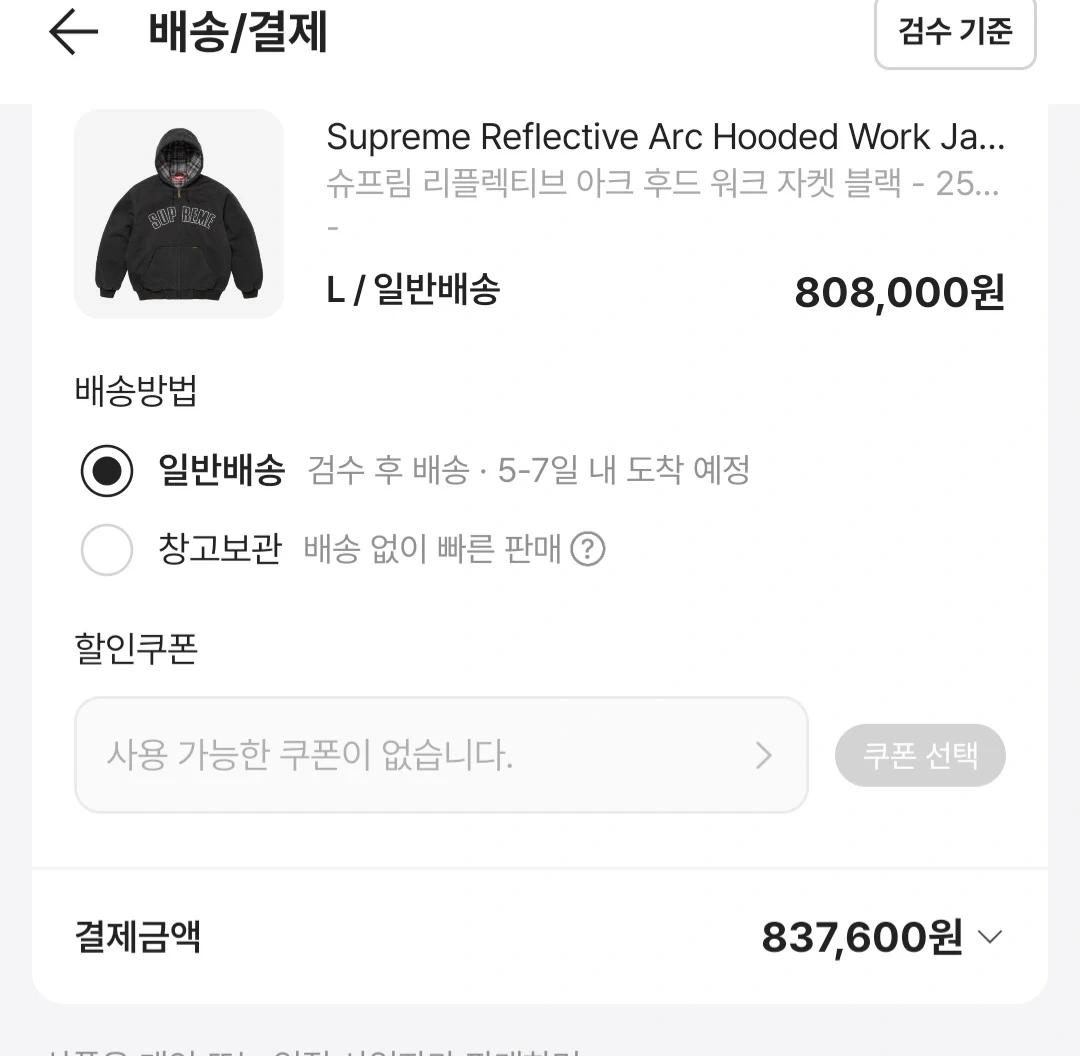
Task: Open the question mark help icon beside 창고보관
Action: [x=588, y=549]
